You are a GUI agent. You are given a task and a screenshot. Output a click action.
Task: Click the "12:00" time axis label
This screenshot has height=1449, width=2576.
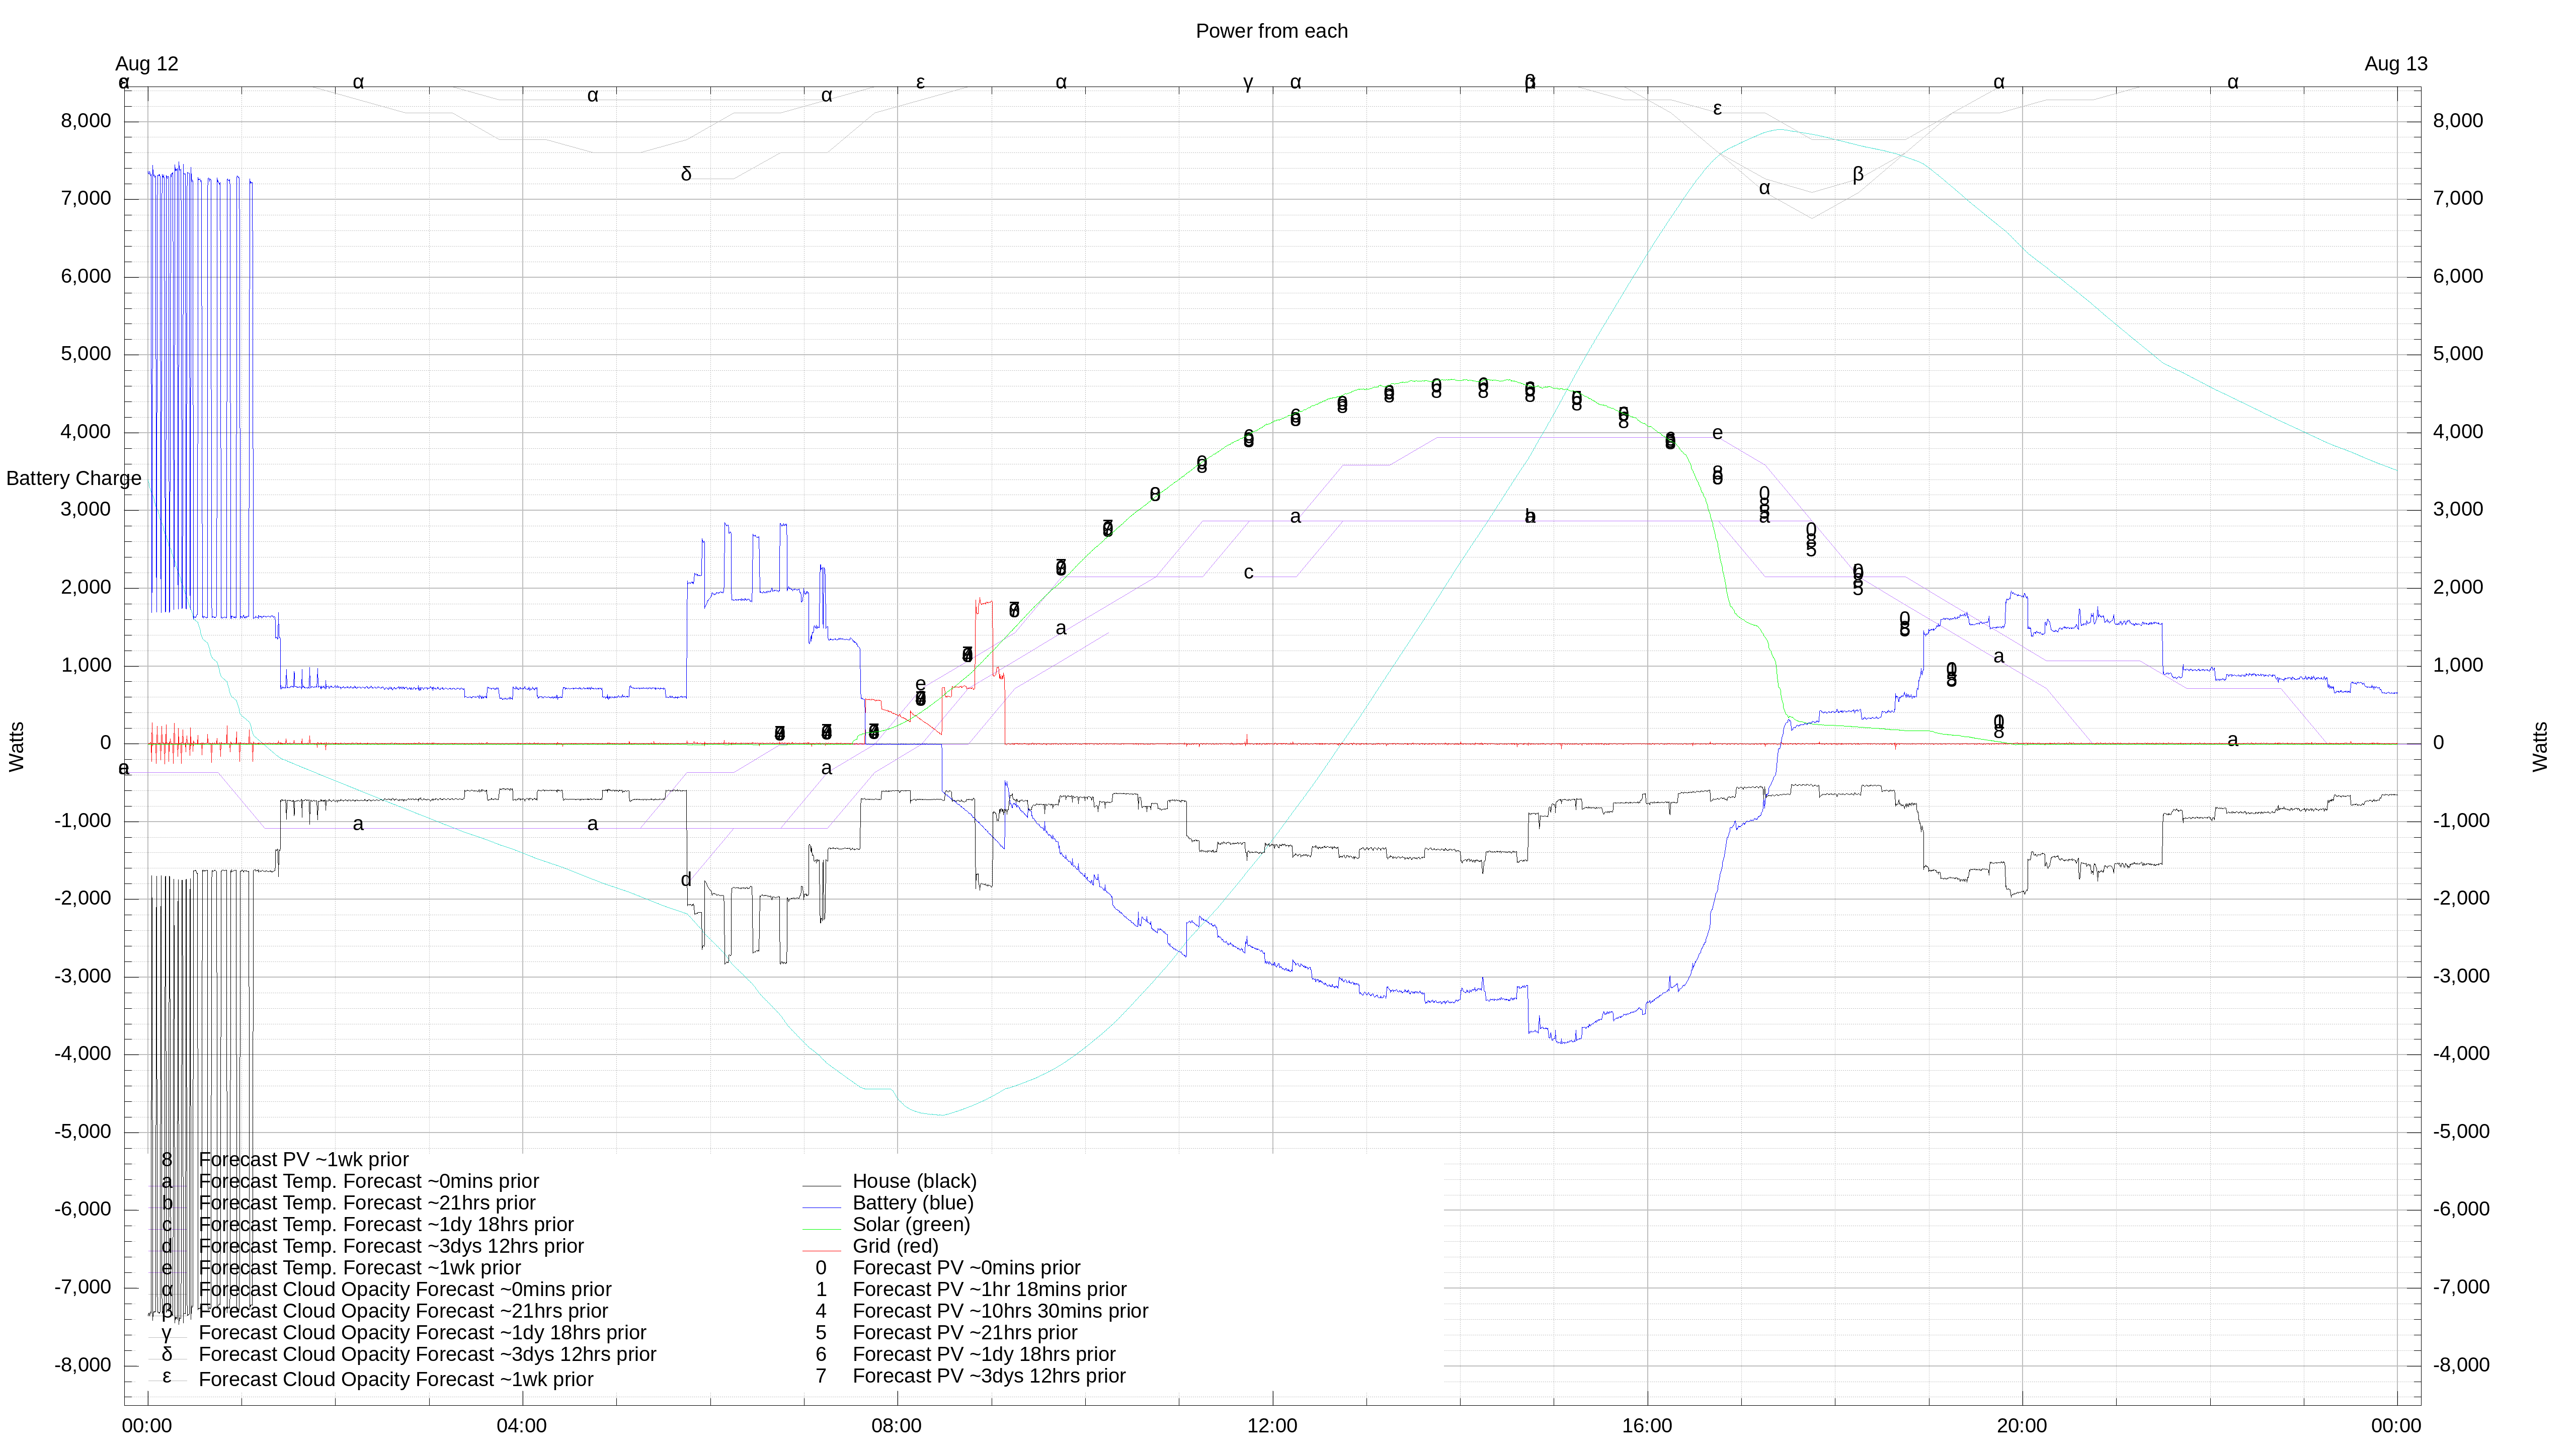1272,1426
